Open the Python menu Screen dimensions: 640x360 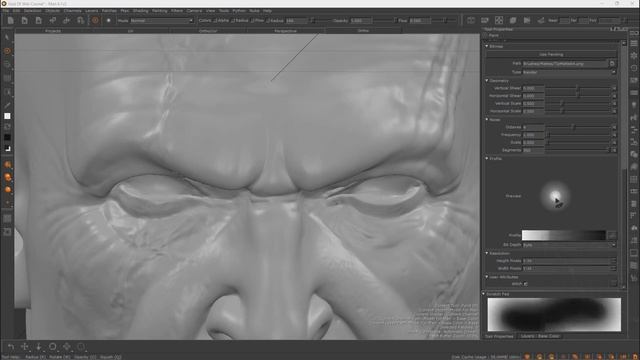point(239,11)
